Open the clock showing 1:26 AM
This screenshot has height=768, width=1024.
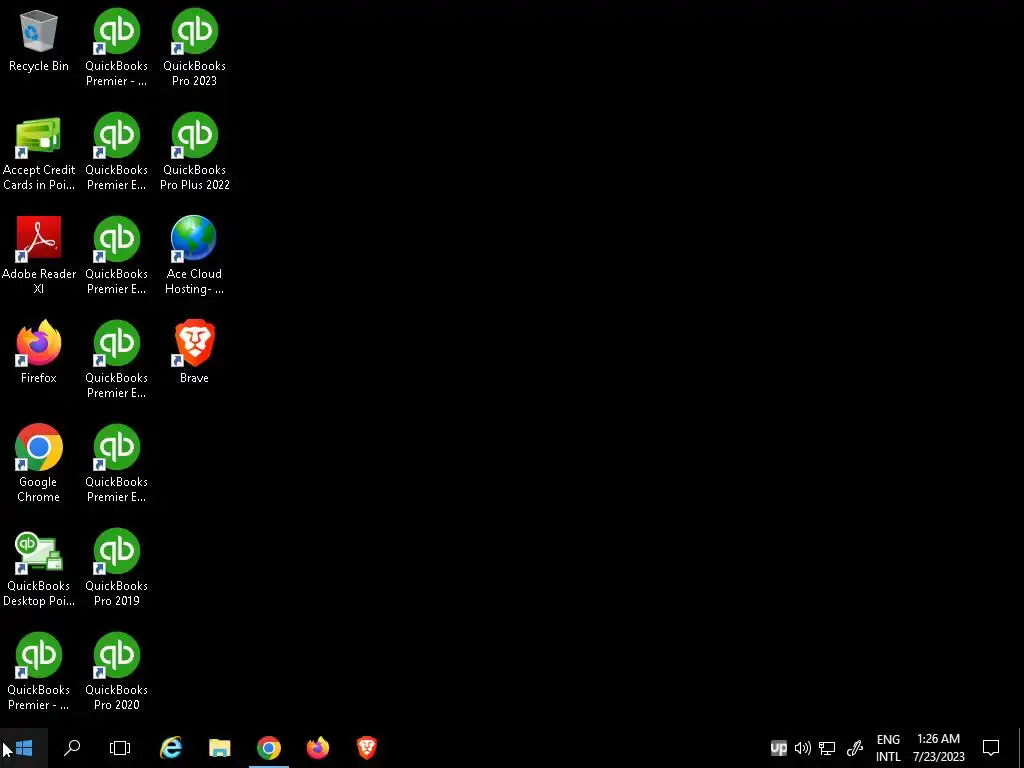(x=938, y=748)
